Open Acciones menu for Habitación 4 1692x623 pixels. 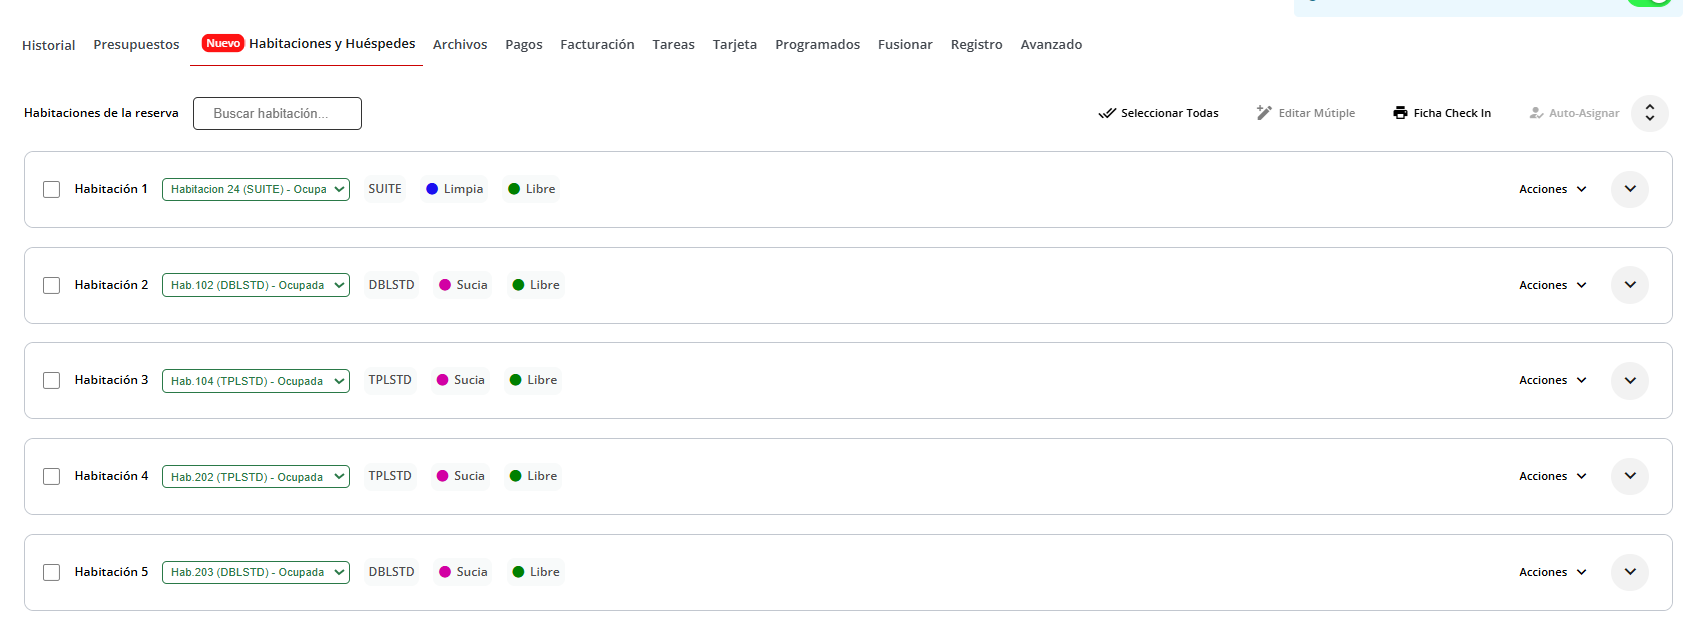pos(1552,476)
